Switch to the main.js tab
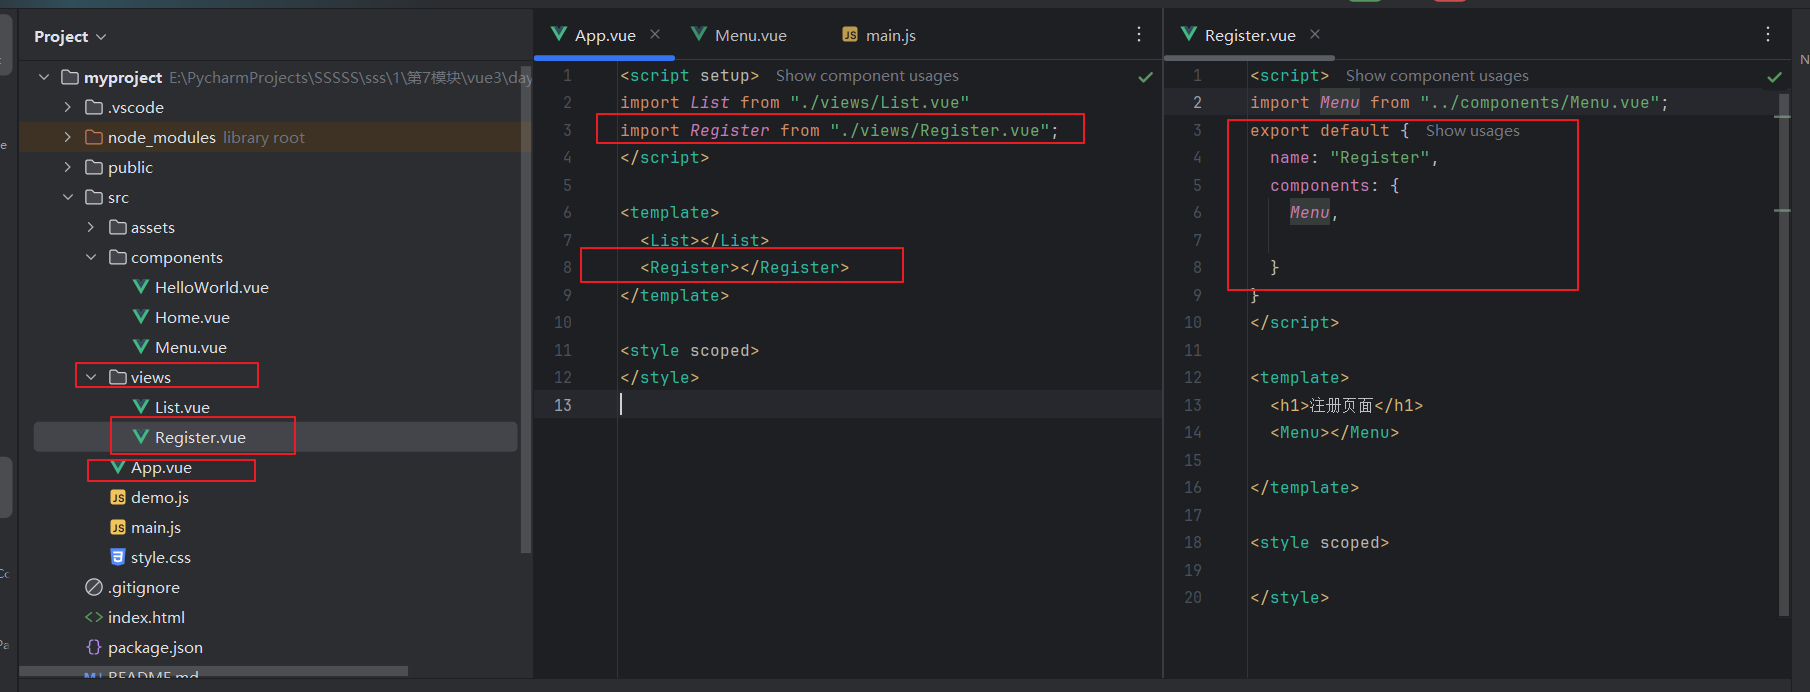Screen dimensions: 1810x692 [889, 36]
